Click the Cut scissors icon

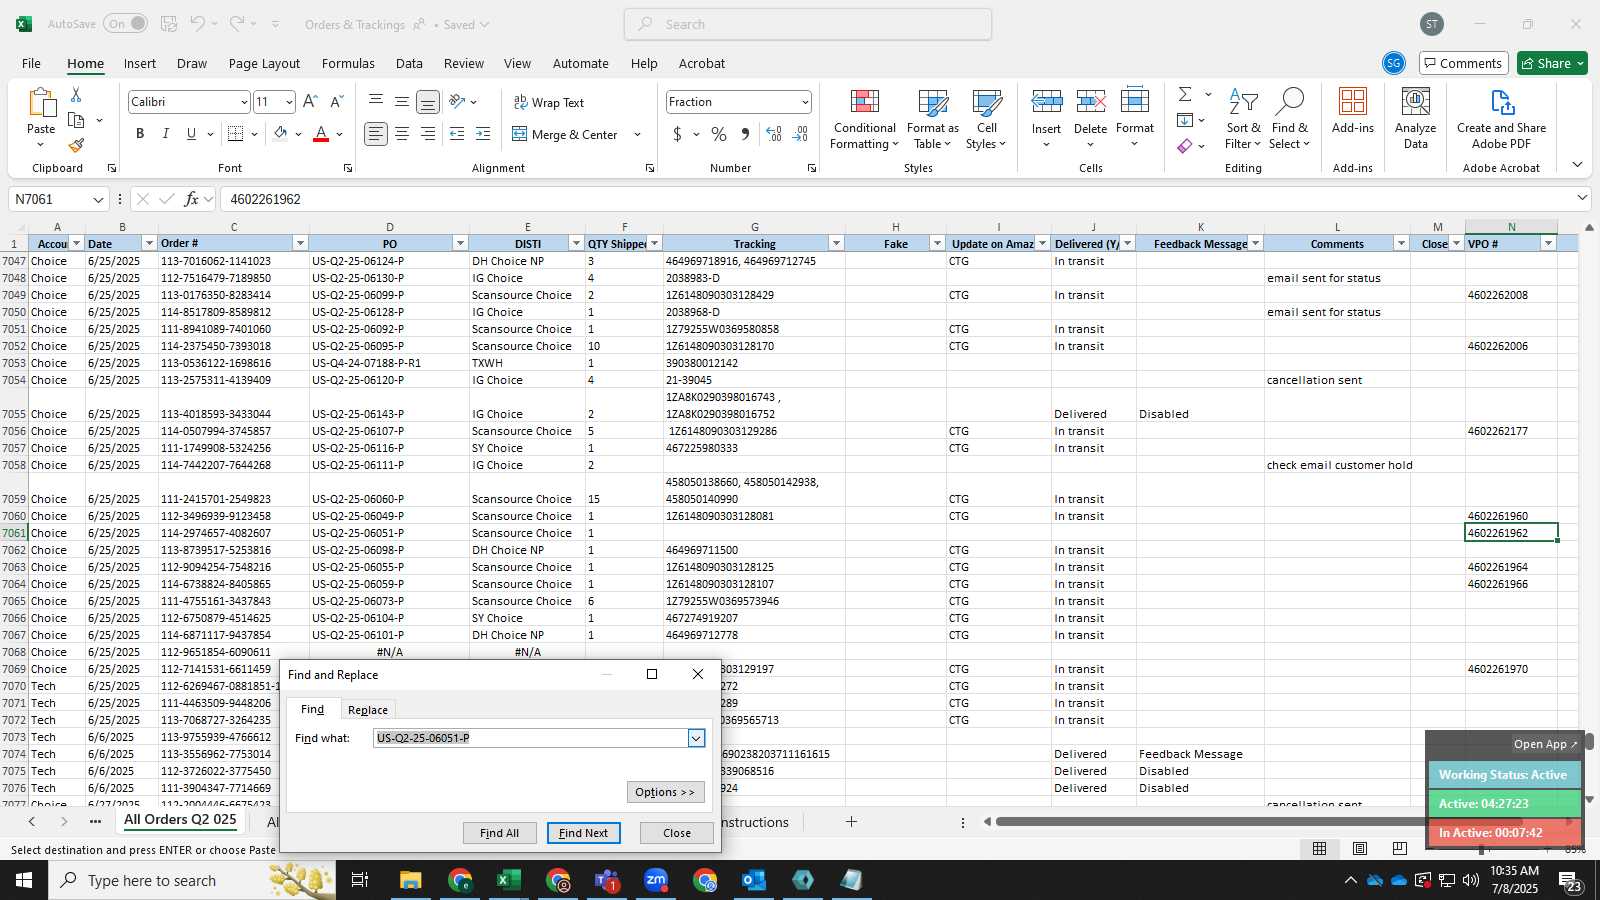[76, 94]
